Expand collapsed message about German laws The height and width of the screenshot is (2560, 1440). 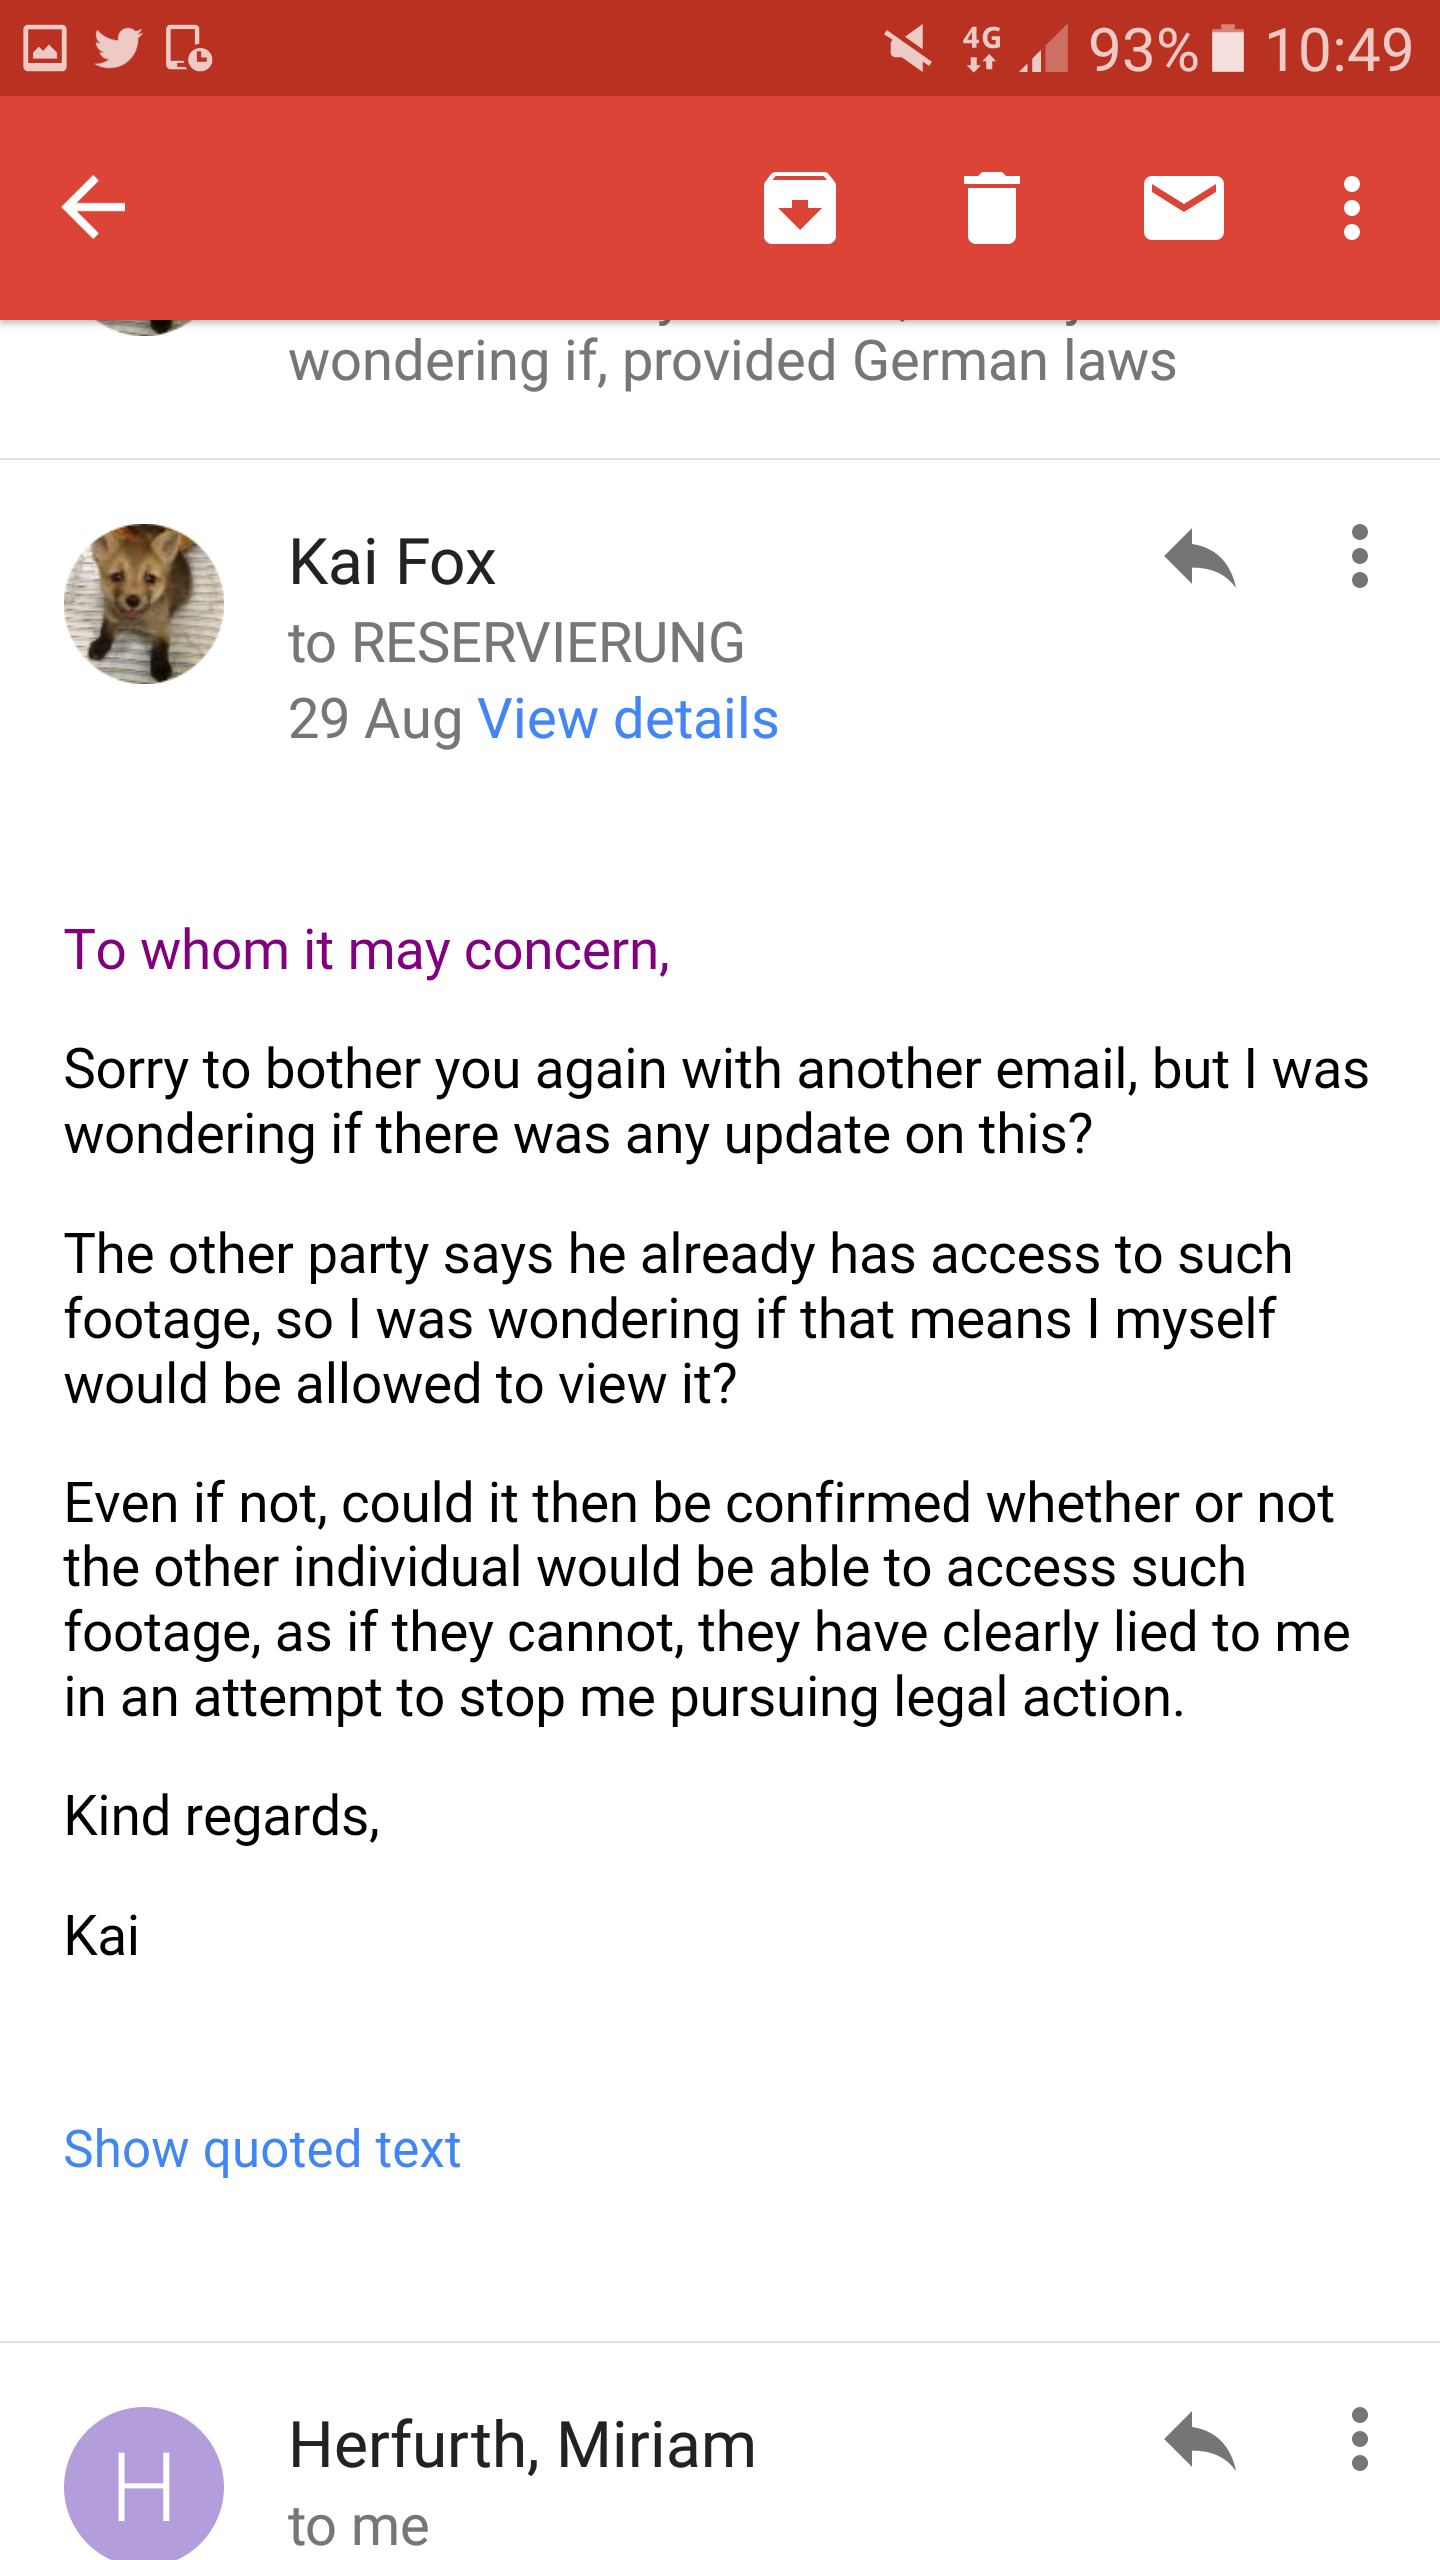pos(732,362)
